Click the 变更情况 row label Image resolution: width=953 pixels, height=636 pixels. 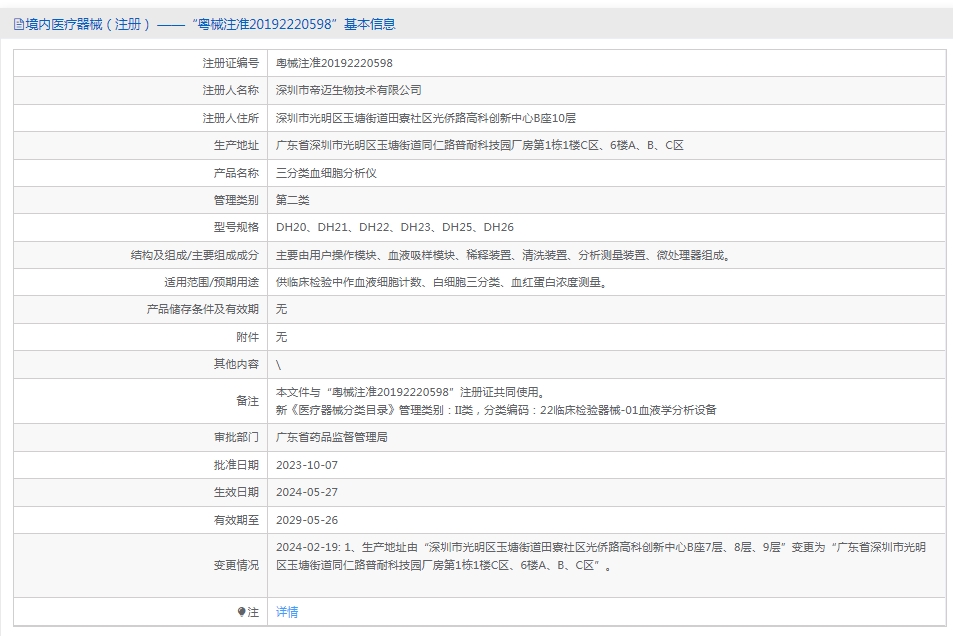coord(236,565)
